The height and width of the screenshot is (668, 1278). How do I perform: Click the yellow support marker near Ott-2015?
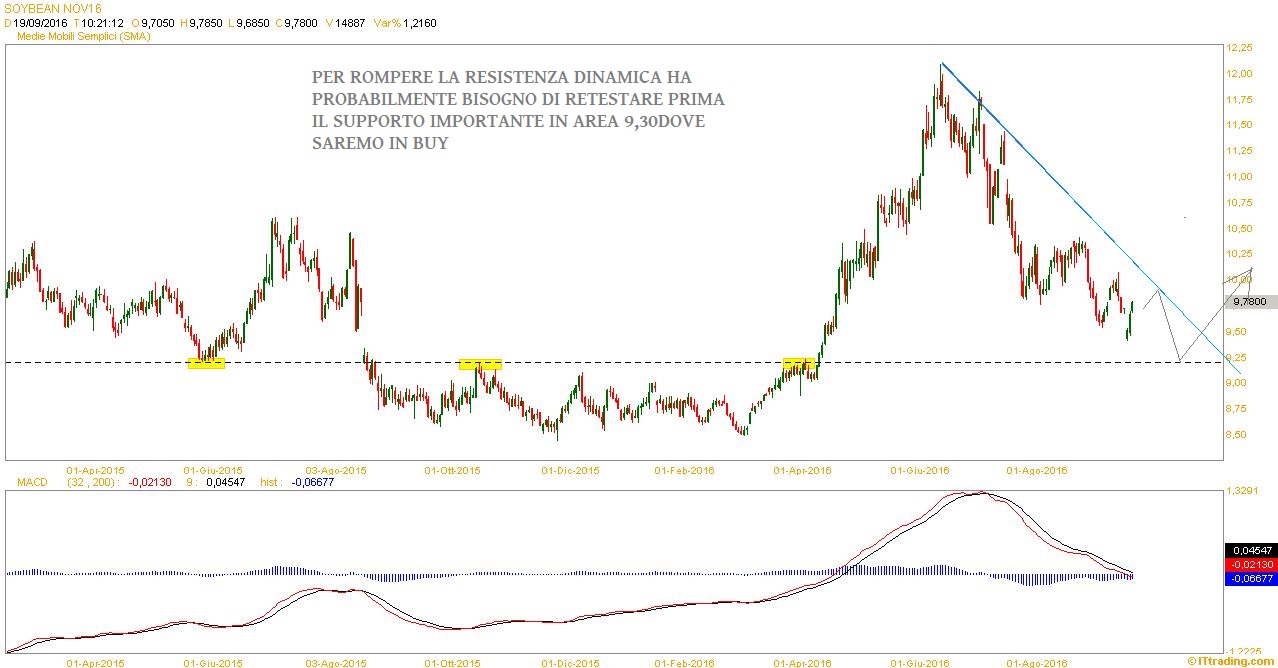pos(480,364)
